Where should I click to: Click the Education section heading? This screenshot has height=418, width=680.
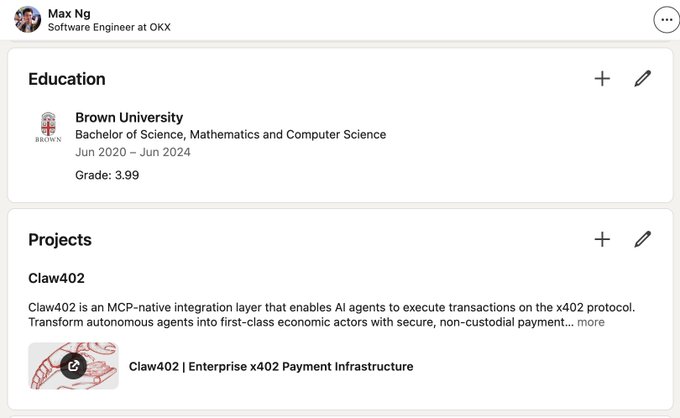click(67, 79)
